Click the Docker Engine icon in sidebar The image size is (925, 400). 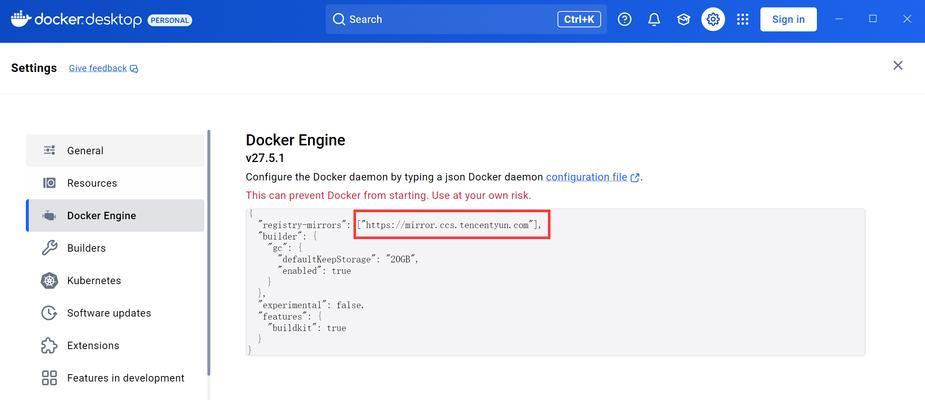[x=50, y=215]
